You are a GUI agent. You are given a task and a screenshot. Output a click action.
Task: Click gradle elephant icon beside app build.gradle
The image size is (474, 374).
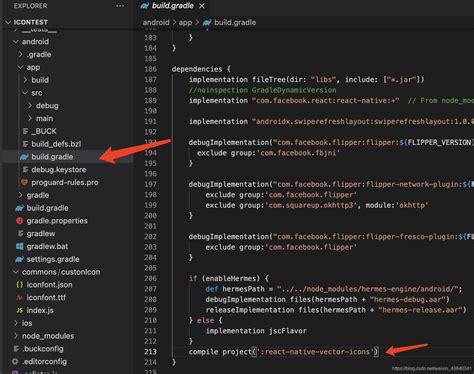(24, 157)
